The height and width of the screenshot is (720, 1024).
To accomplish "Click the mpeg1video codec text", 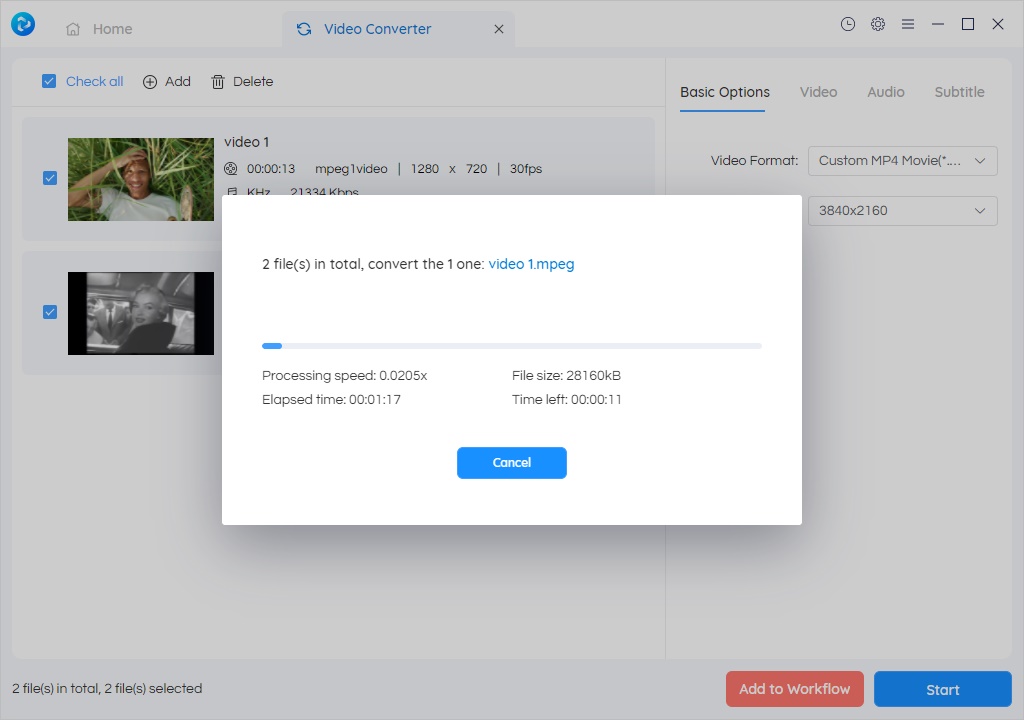I will coord(351,169).
